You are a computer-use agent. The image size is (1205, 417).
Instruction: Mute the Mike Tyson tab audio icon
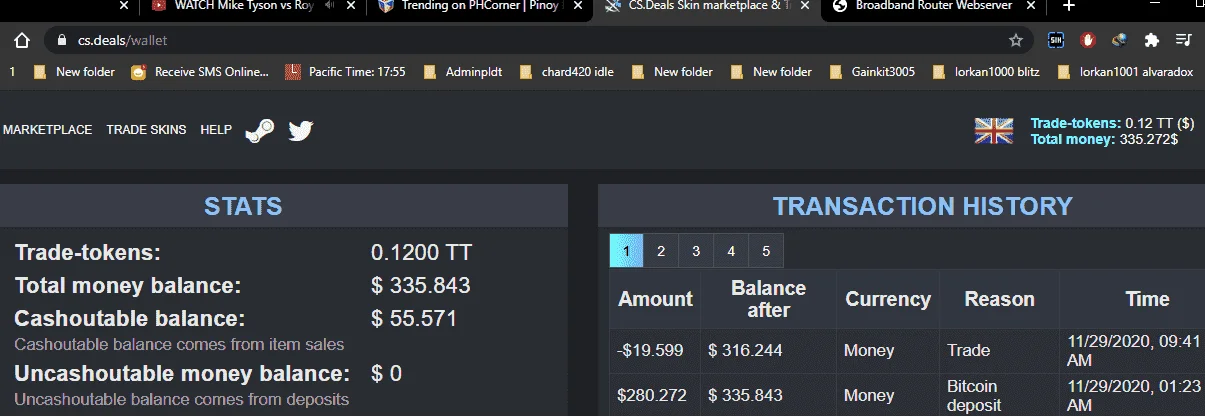tap(329, 5)
